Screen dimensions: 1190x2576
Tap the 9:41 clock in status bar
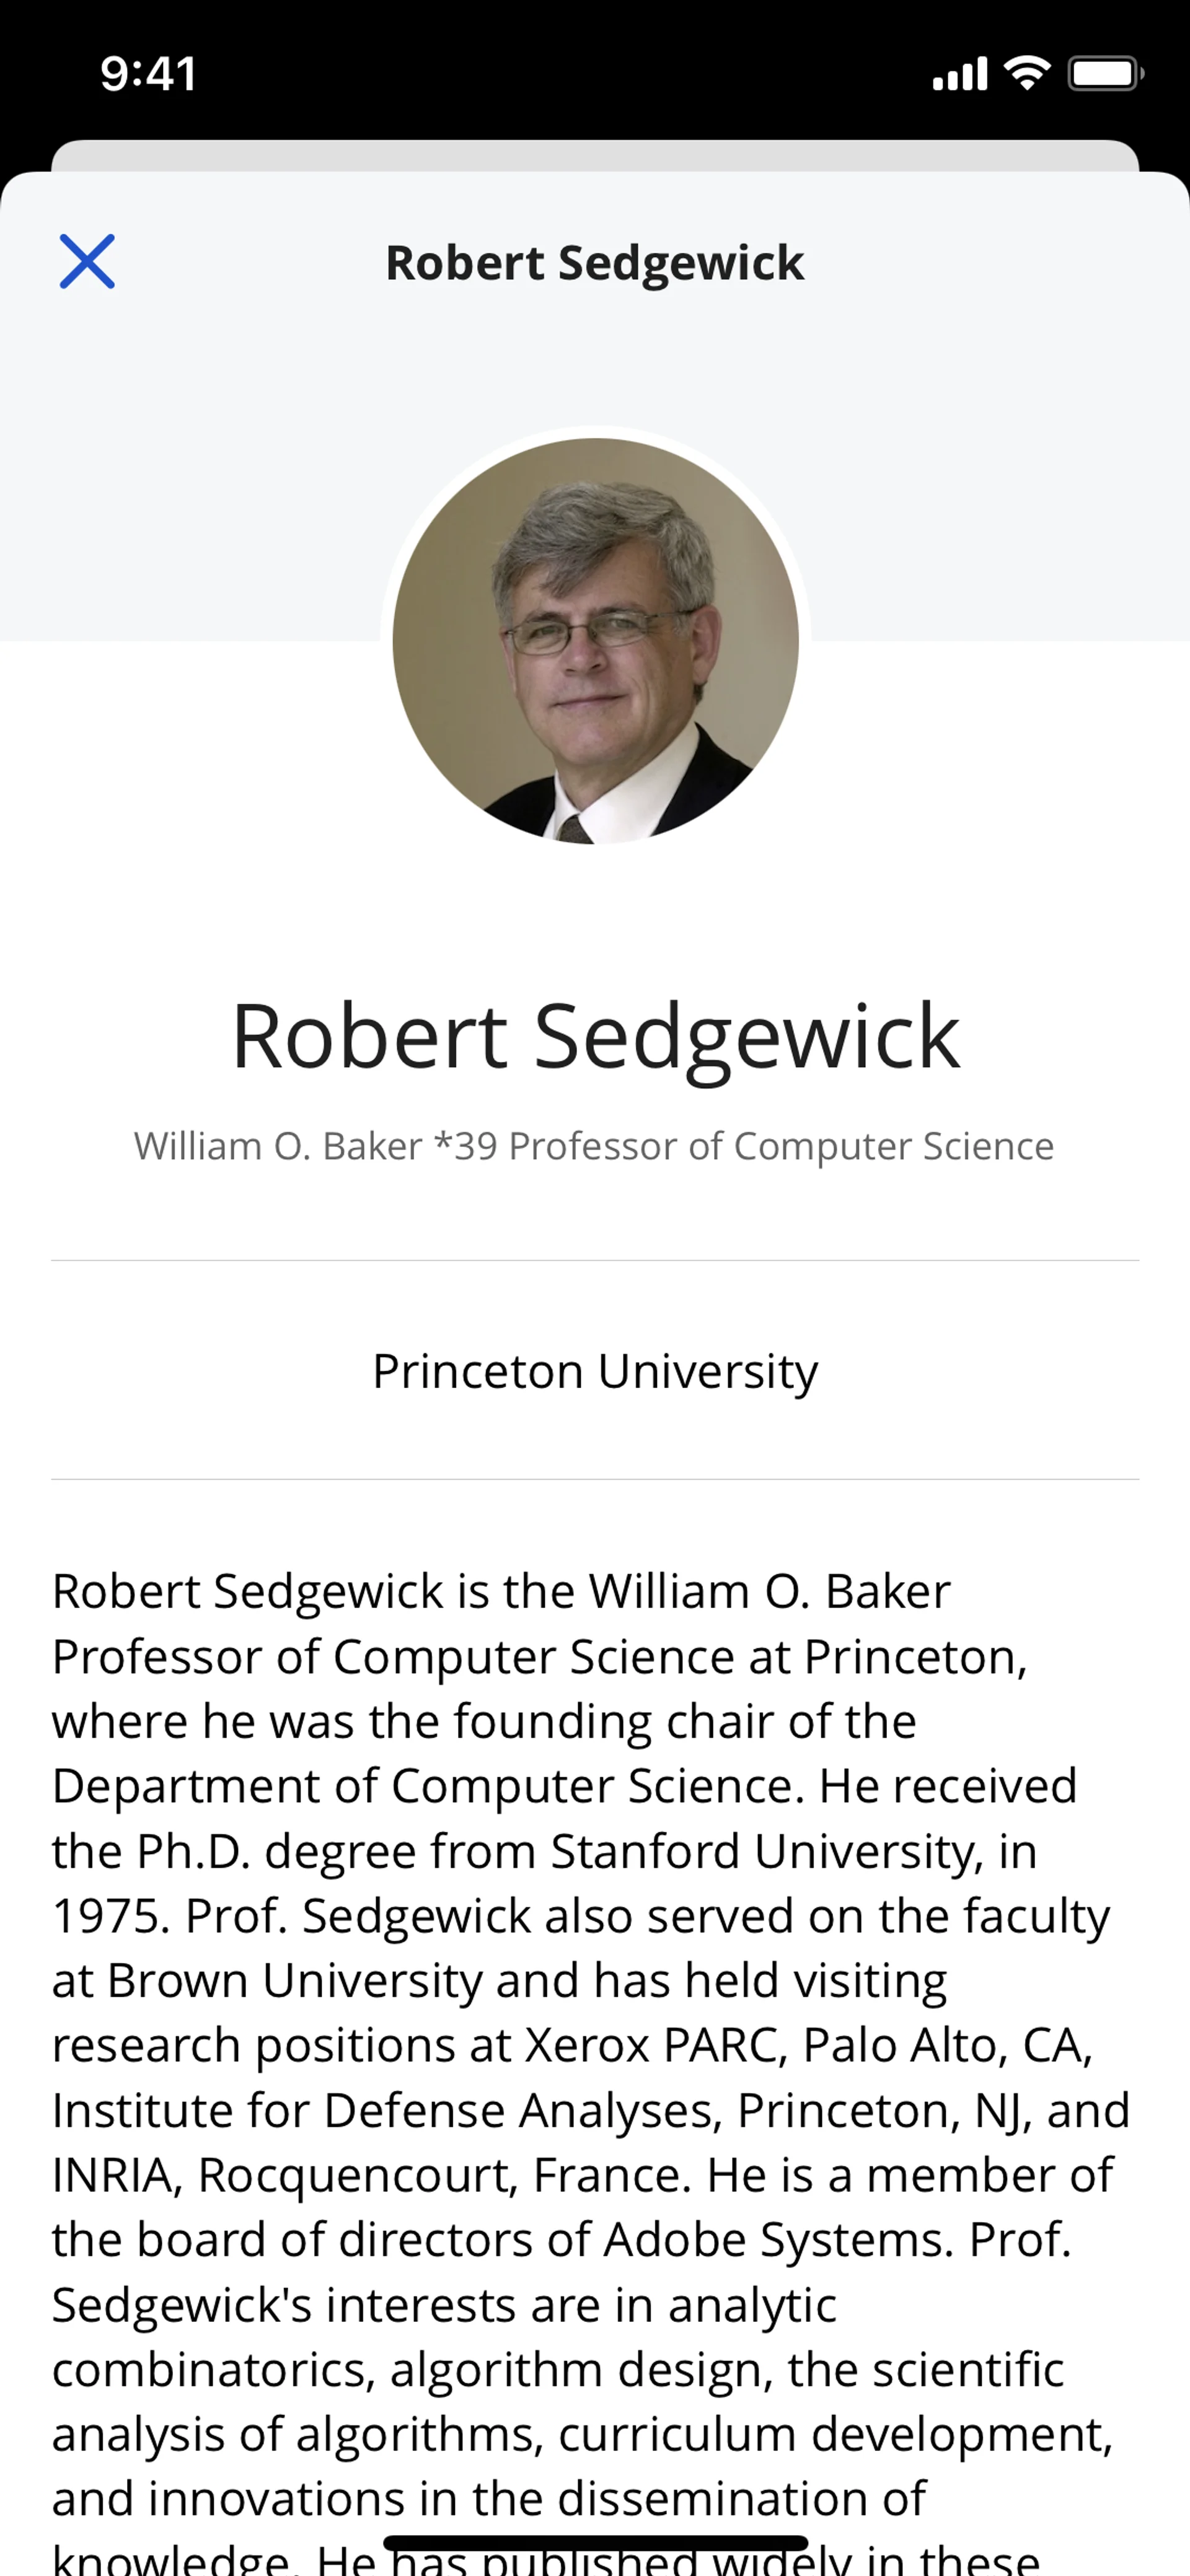pyautogui.click(x=149, y=74)
